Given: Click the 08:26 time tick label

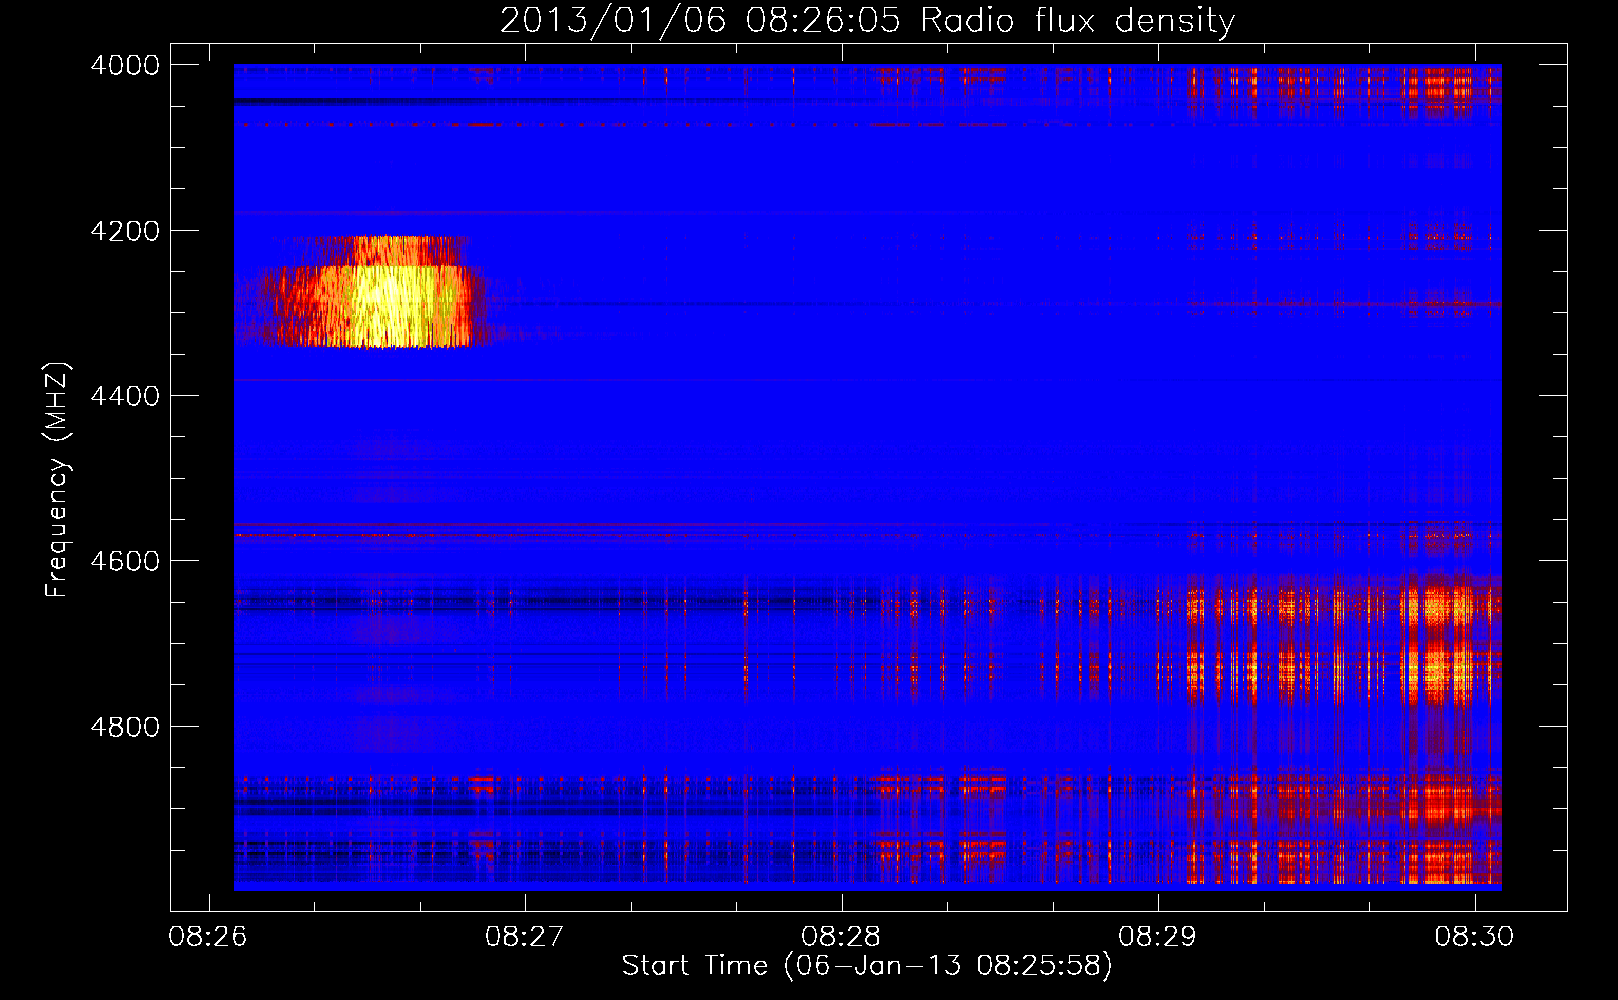Looking at the screenshot, I should click(208, 937).
